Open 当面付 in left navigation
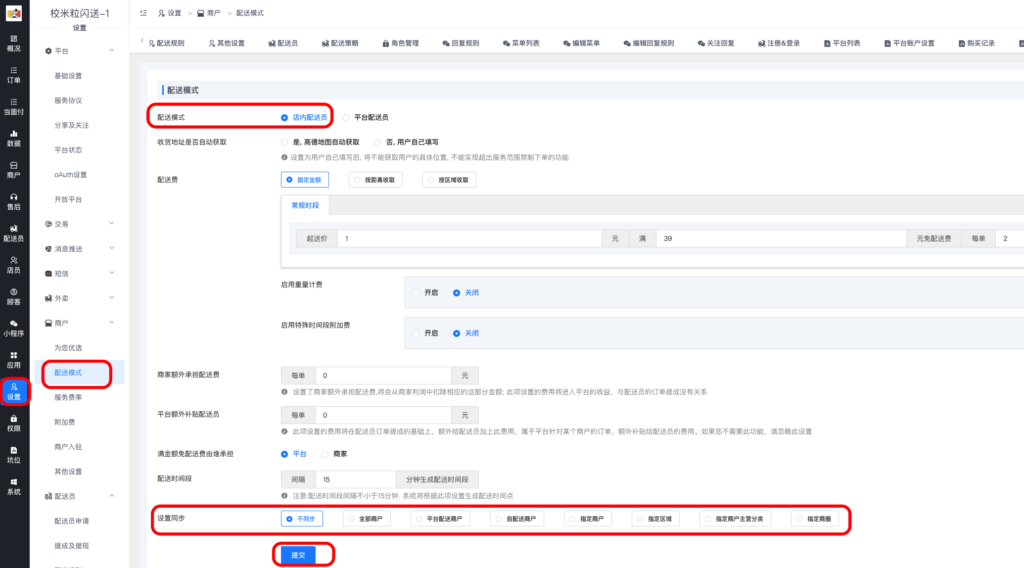The height and width of the screenshot is (568, 1024). 14,107
